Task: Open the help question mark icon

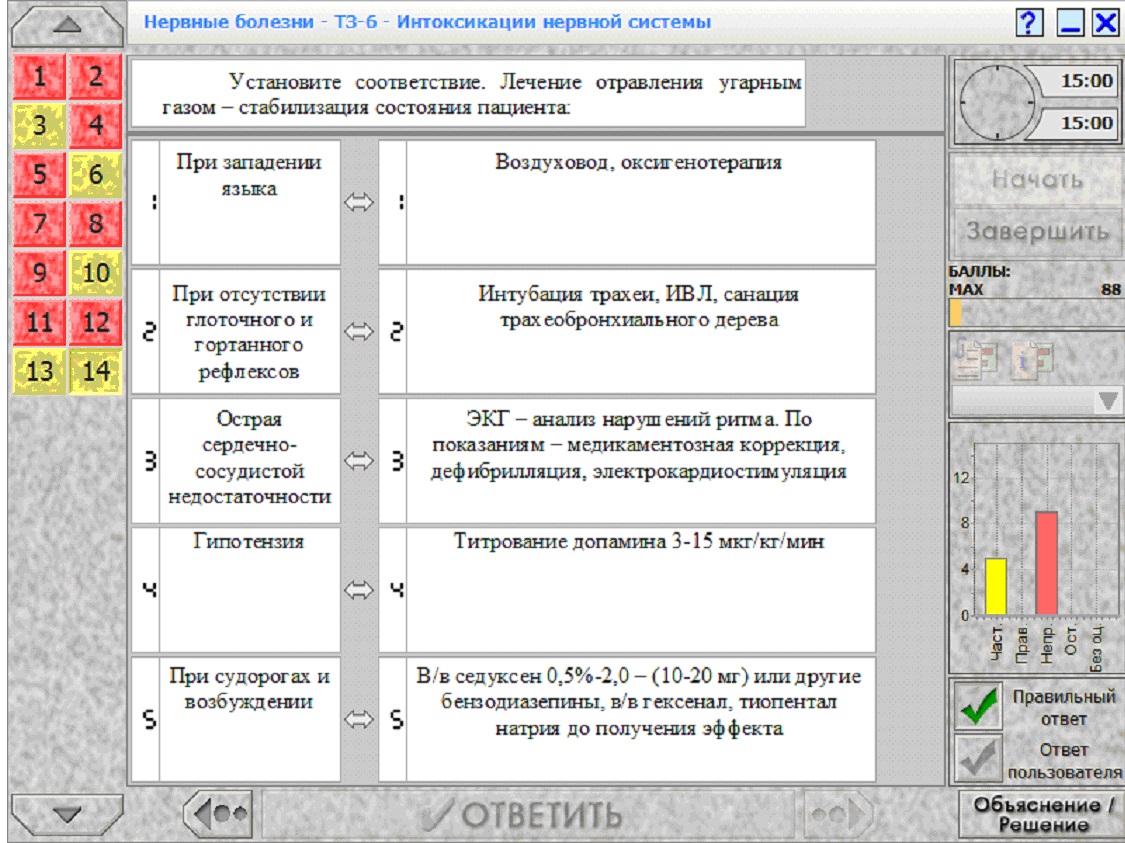Action: click(x=1029, y=22)
